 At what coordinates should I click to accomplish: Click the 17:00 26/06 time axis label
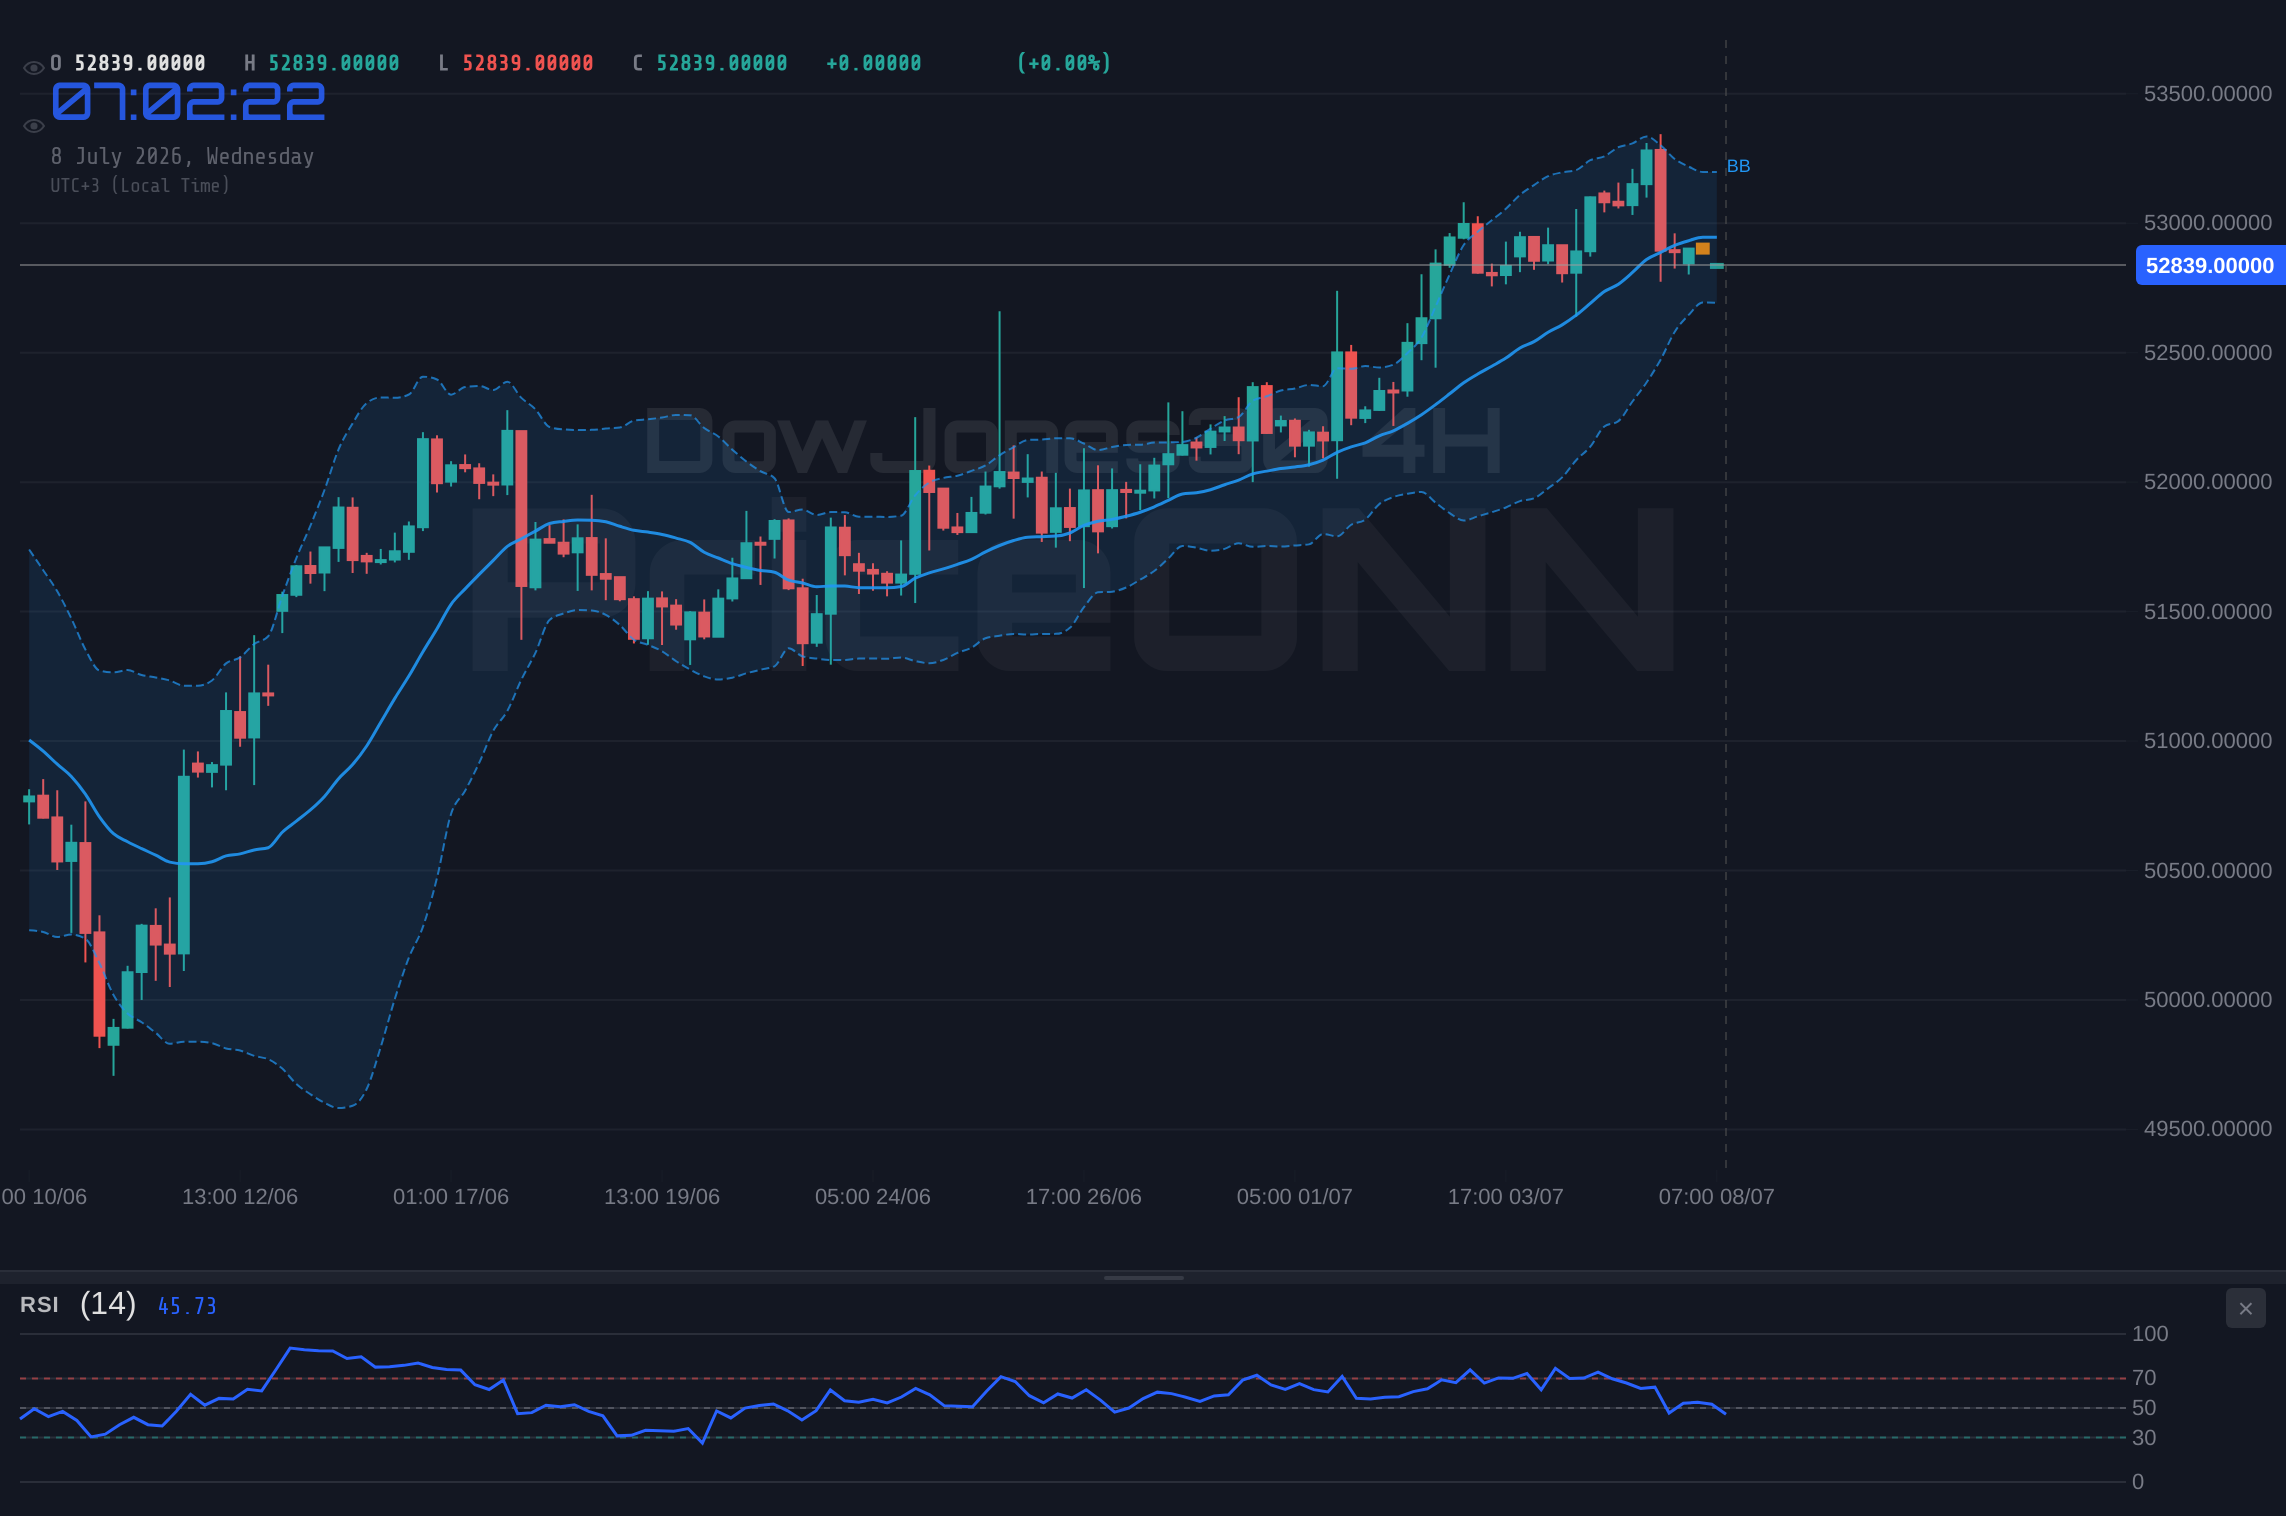[x=1084, y=1197]
